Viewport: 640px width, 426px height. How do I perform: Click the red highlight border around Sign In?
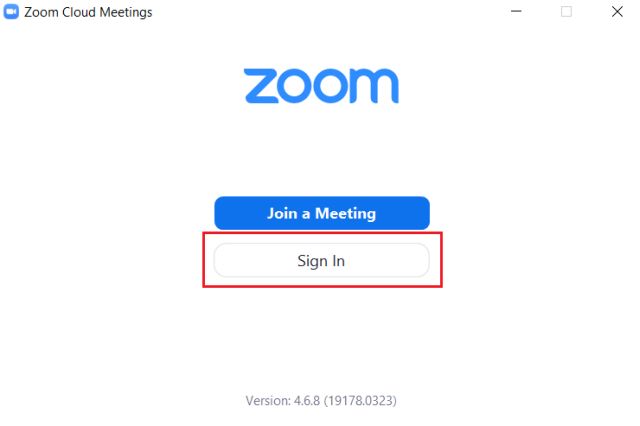click(x=322, y=233)
